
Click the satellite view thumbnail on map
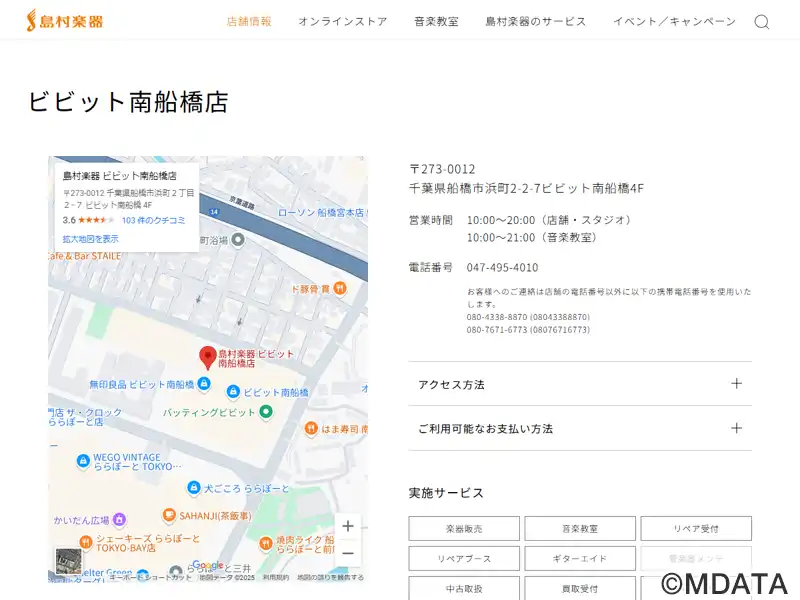(68, 561)
